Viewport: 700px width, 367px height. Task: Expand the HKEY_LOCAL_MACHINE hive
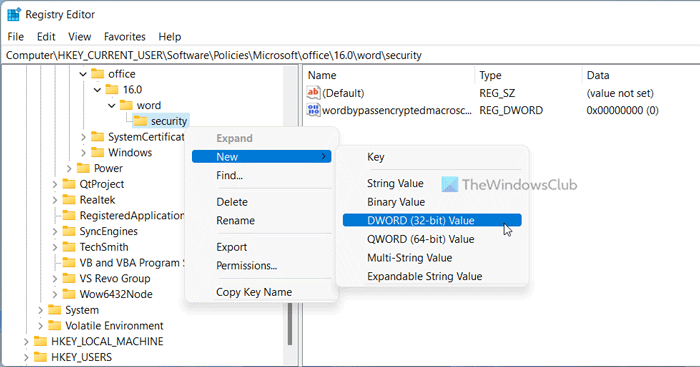[26, 342]
